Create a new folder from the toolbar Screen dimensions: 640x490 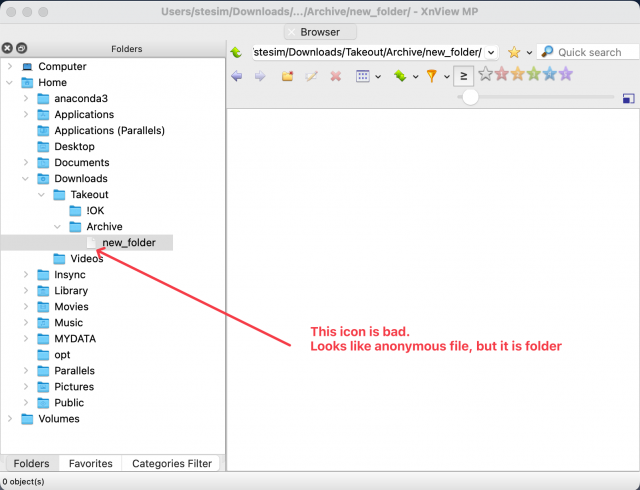[287, 76]
